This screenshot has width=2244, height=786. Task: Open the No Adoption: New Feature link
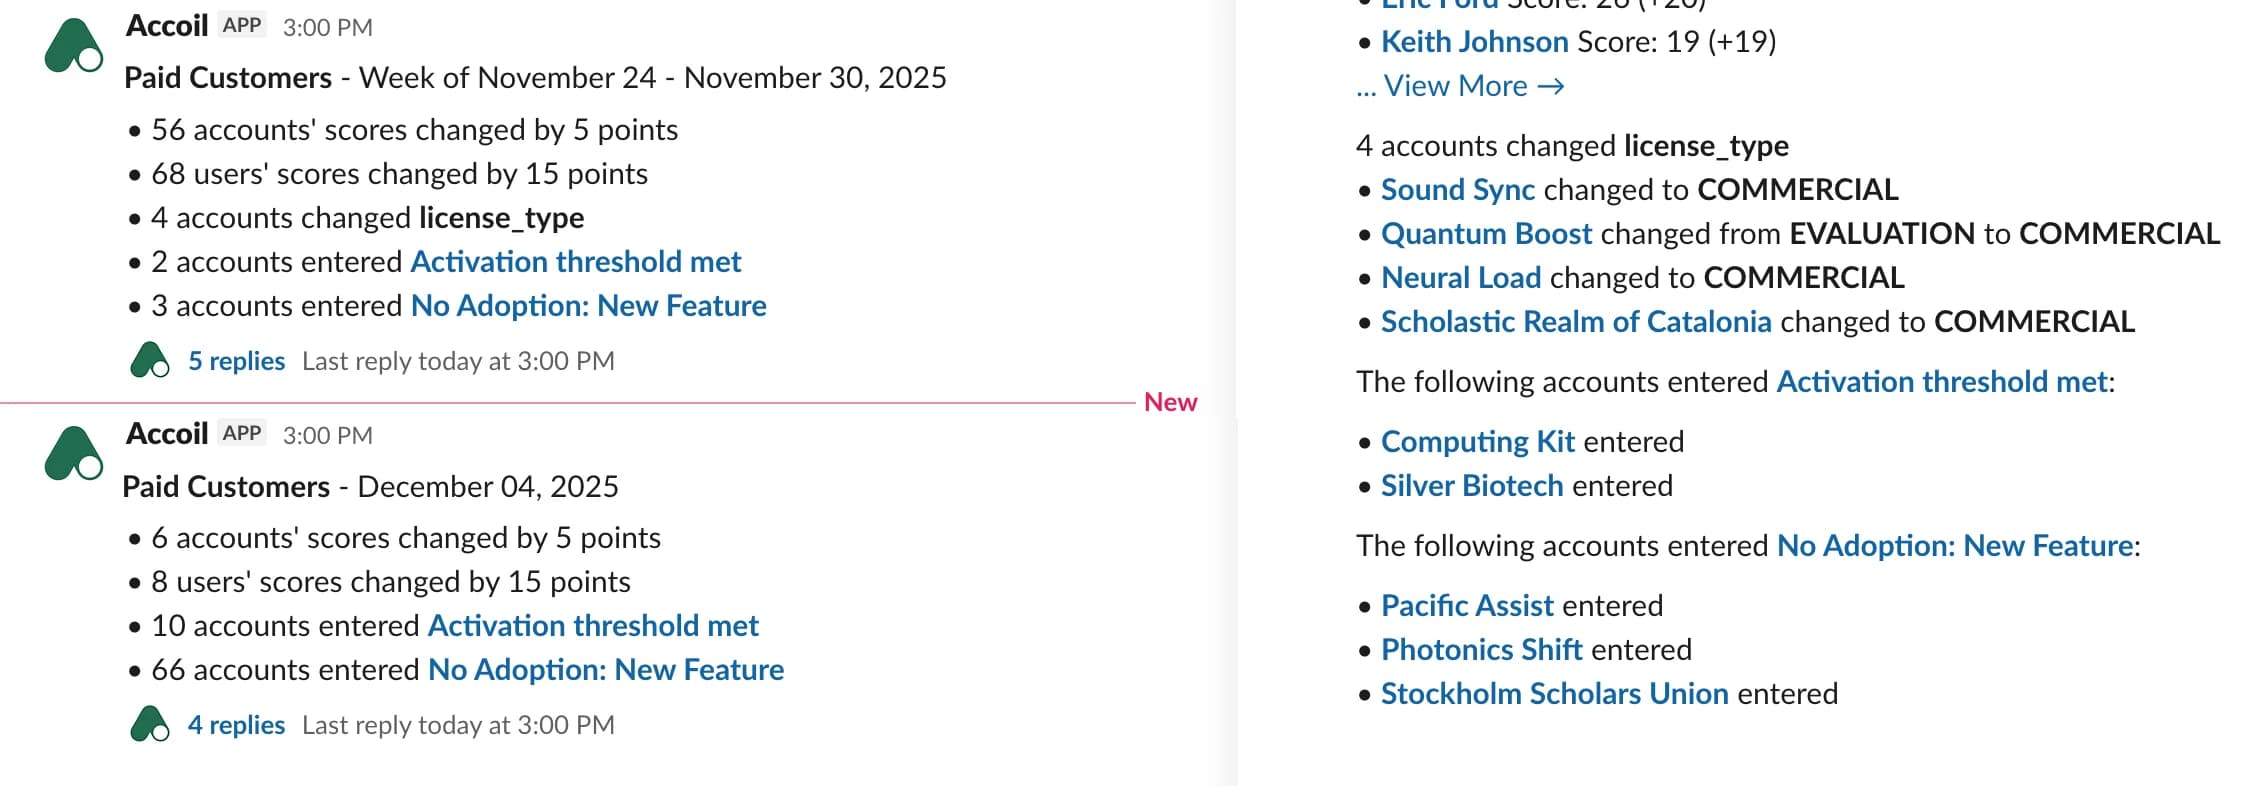588,305
